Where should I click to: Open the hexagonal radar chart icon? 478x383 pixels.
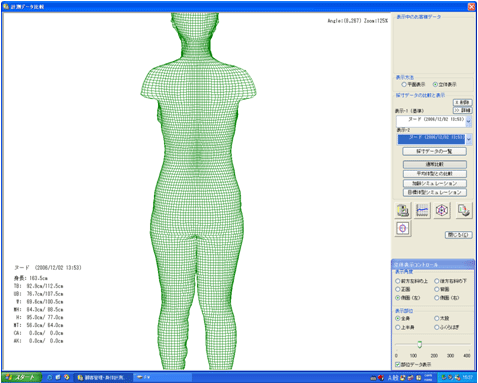[x=442, y=210]
